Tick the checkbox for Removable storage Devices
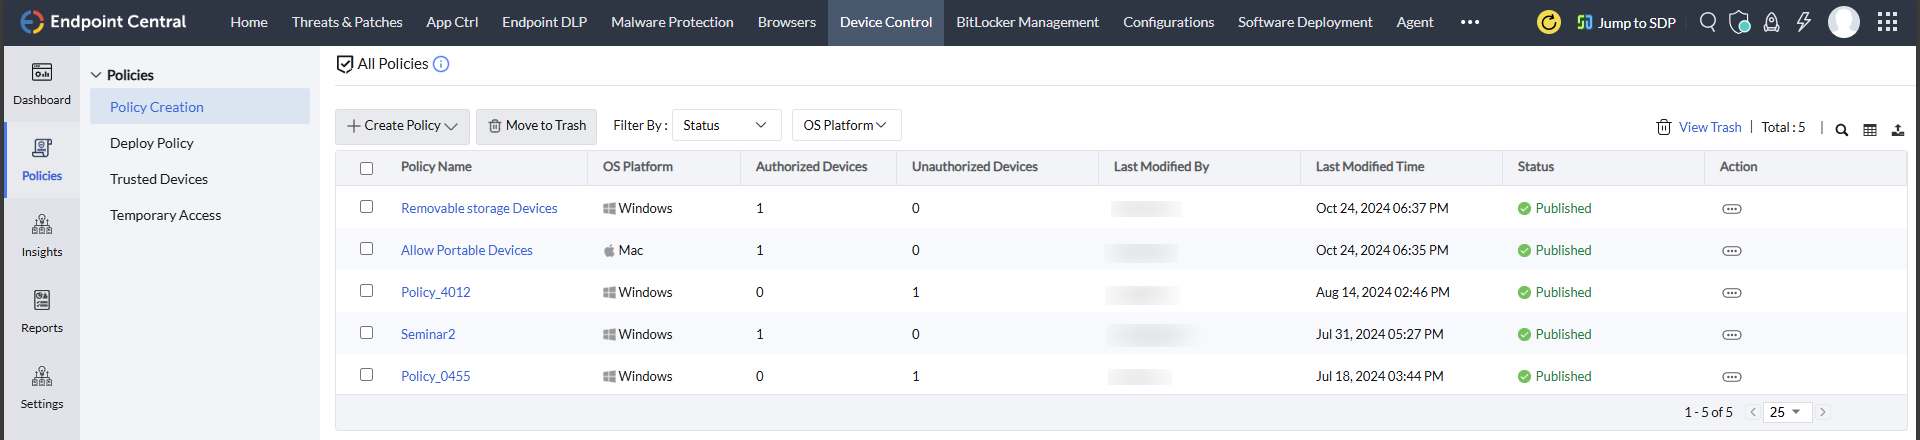Screen dimensions: 1920x440 (x=367, y=207)
